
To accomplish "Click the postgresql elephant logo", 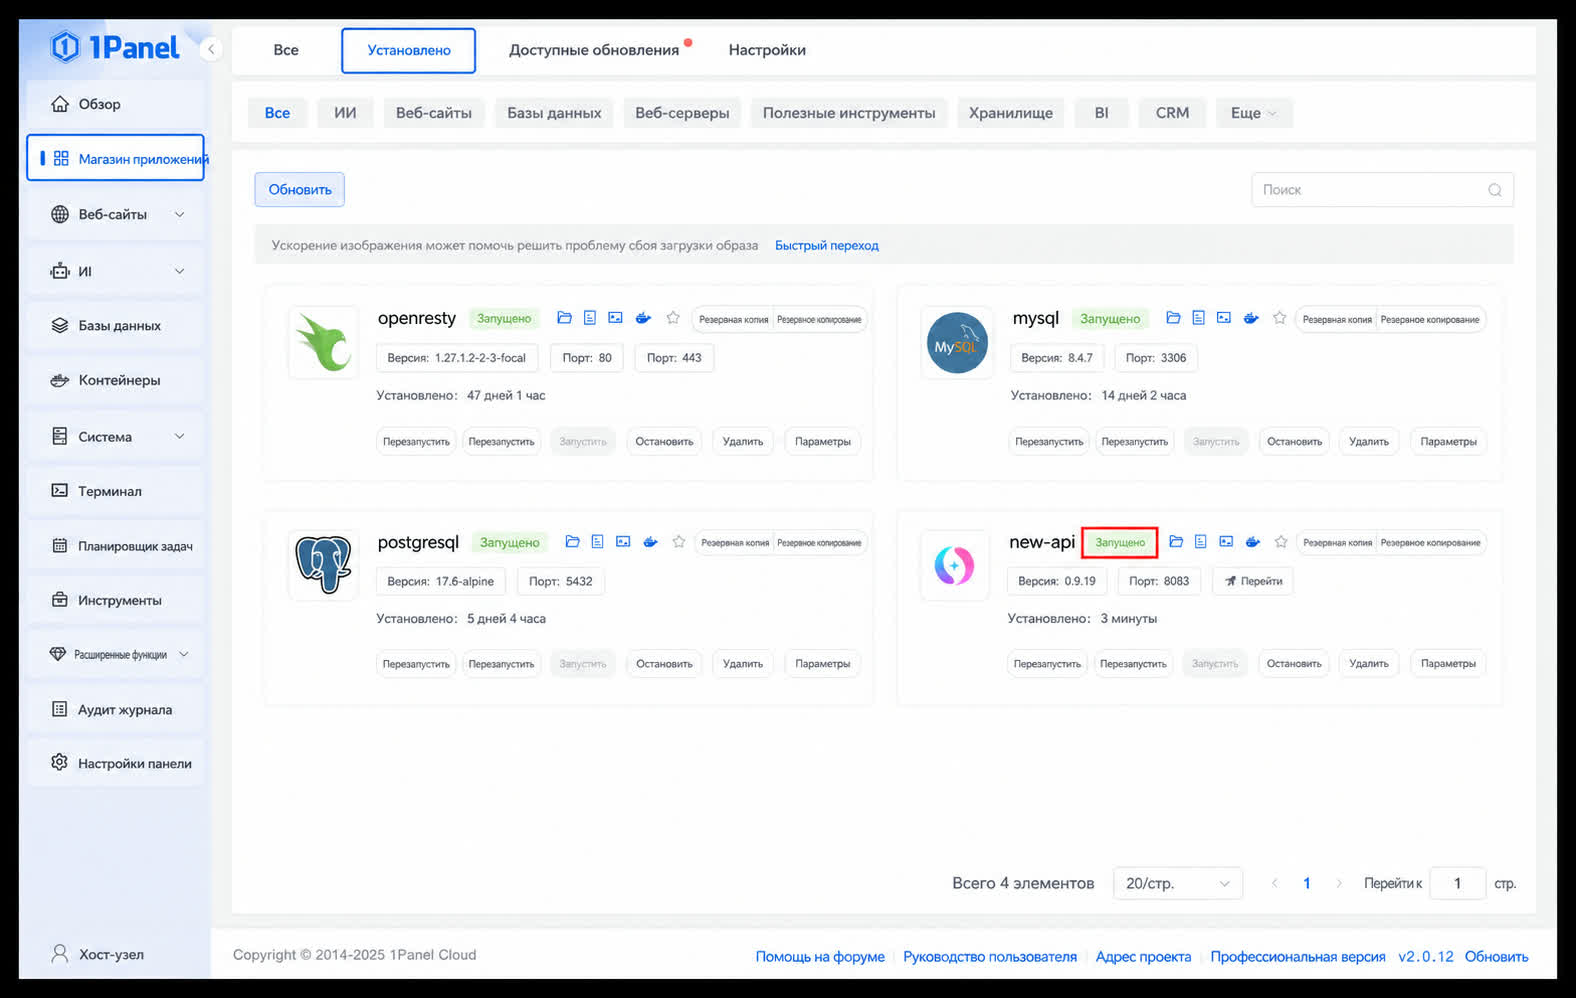I will 323,565.
